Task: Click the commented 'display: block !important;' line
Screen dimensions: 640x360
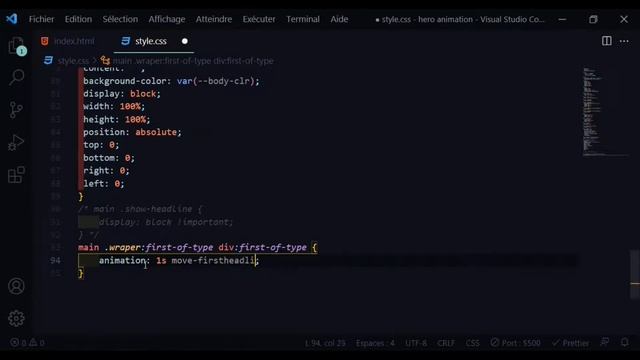Action: [x=166, y=222]
